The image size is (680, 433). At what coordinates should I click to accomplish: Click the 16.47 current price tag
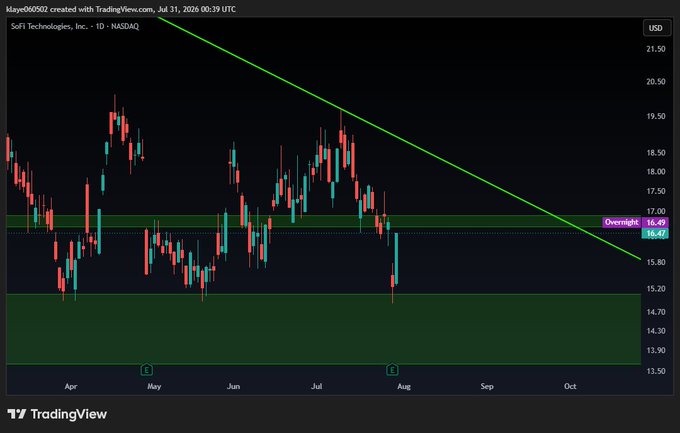(655, 233)
